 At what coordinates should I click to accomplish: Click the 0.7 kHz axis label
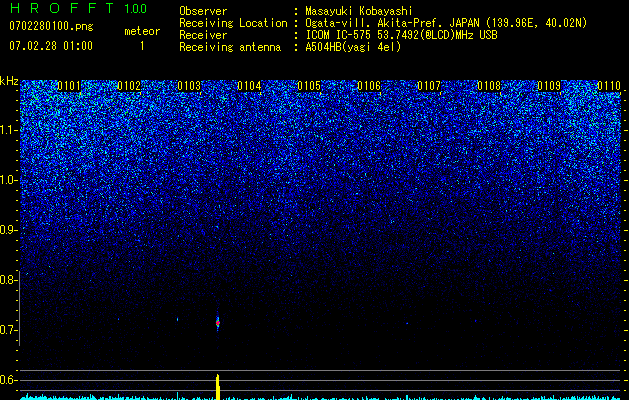(x=8, y=330)
